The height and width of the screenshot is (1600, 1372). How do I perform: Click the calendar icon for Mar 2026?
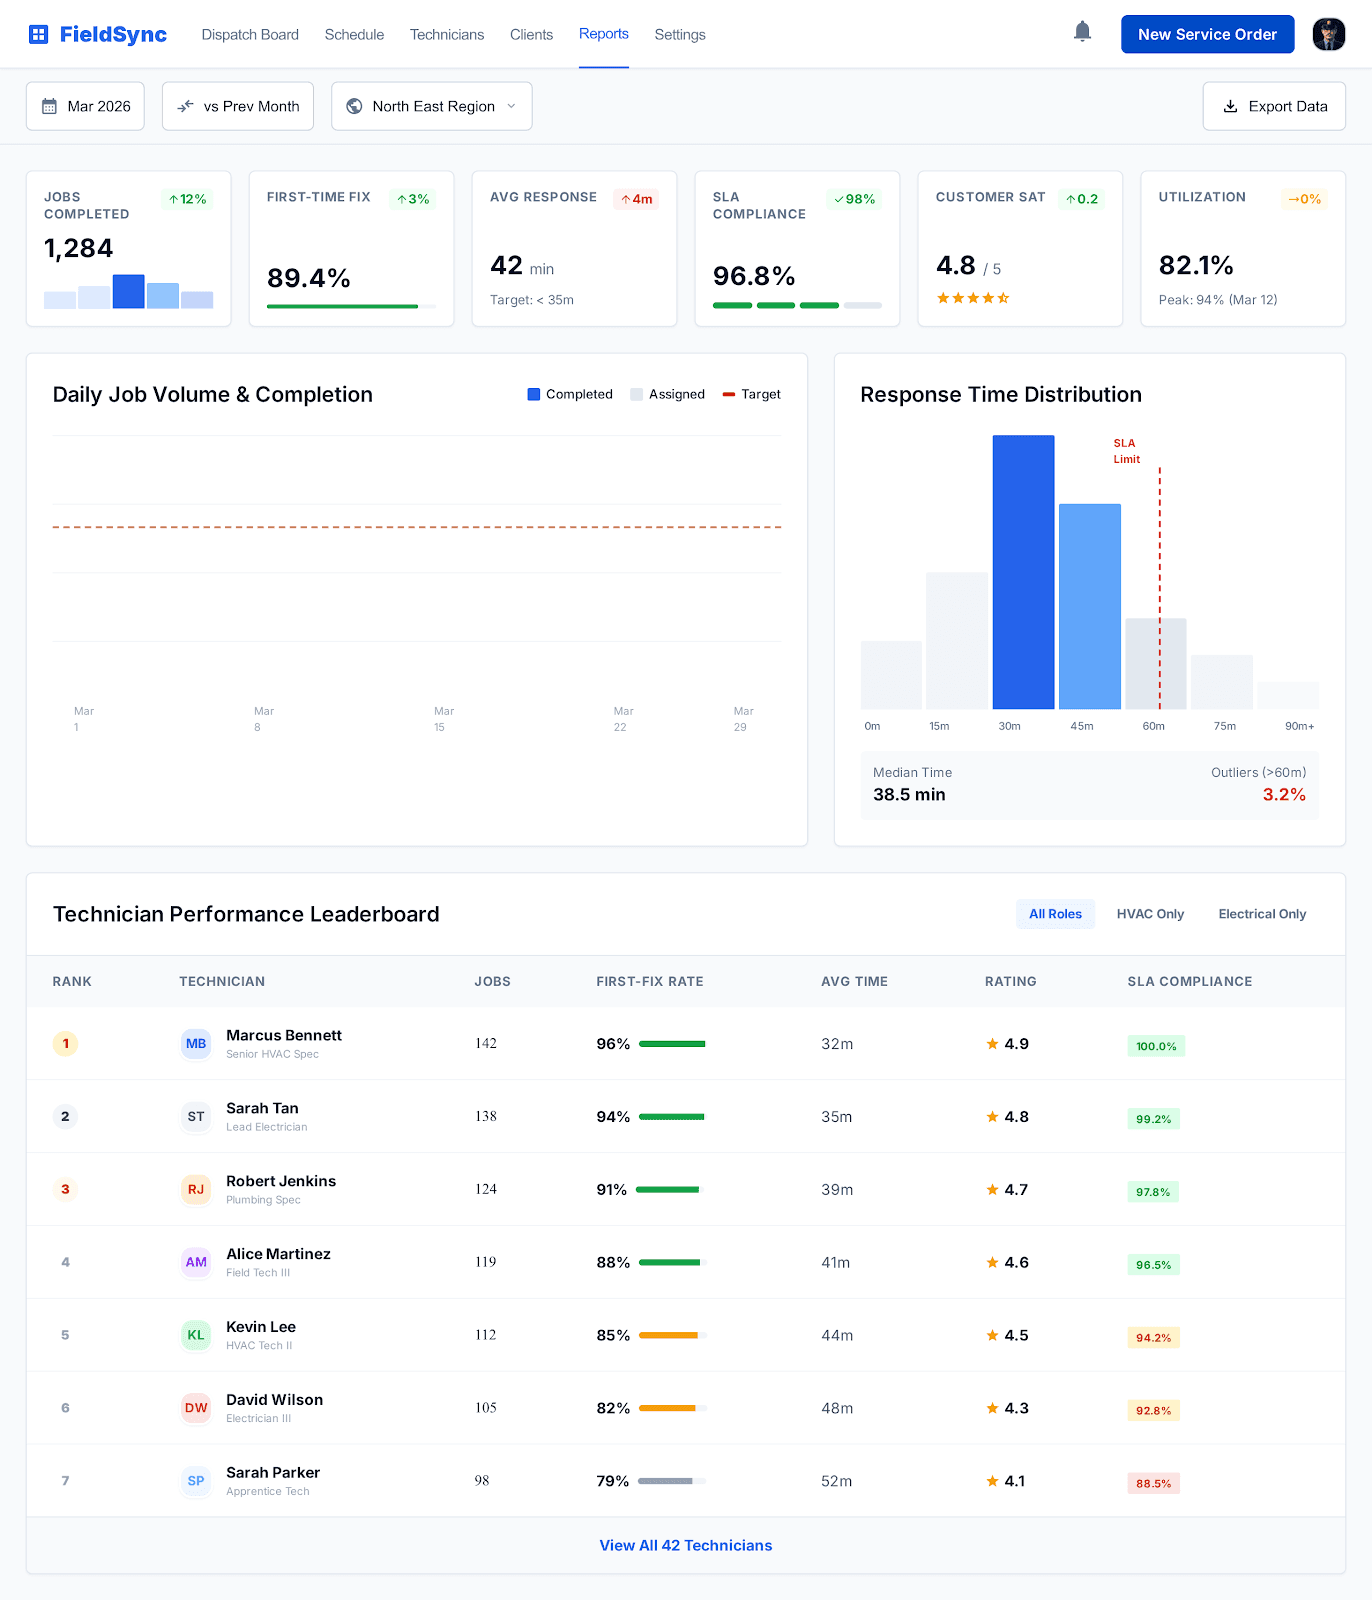tap(49, 107)
